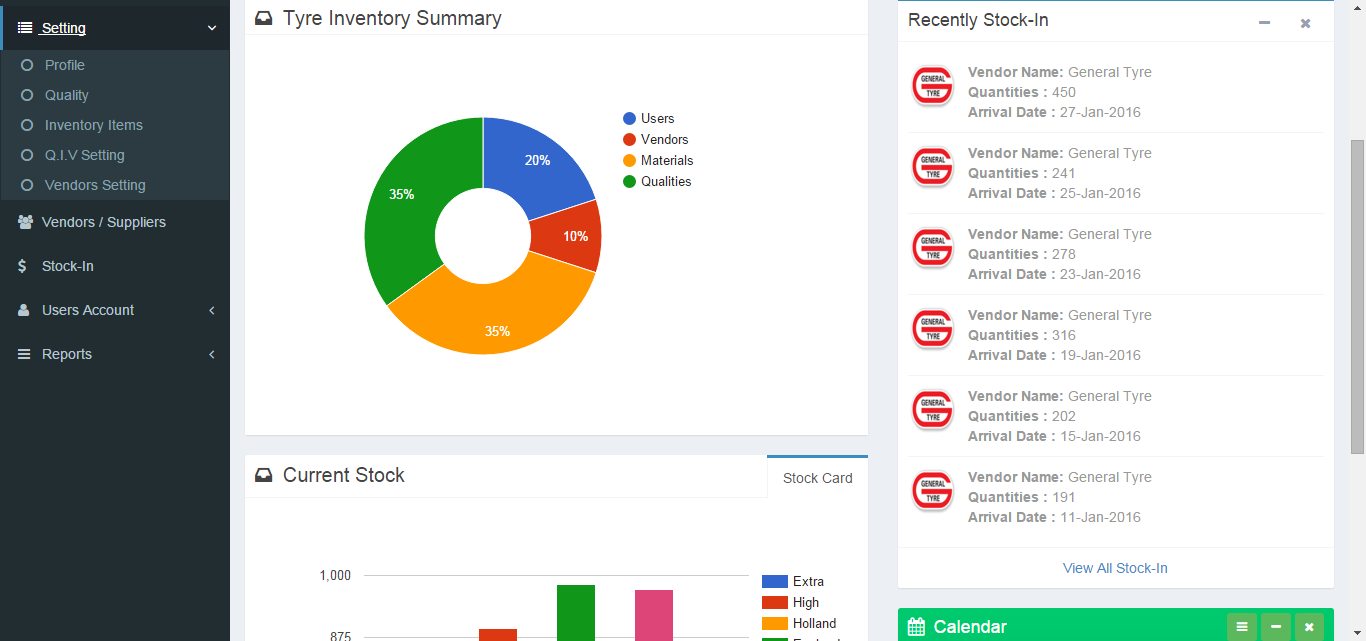Open Inventory Items menu entry
Viewport: 1366px width, 641px height.
pyautogui.click(x=93, y=125)
